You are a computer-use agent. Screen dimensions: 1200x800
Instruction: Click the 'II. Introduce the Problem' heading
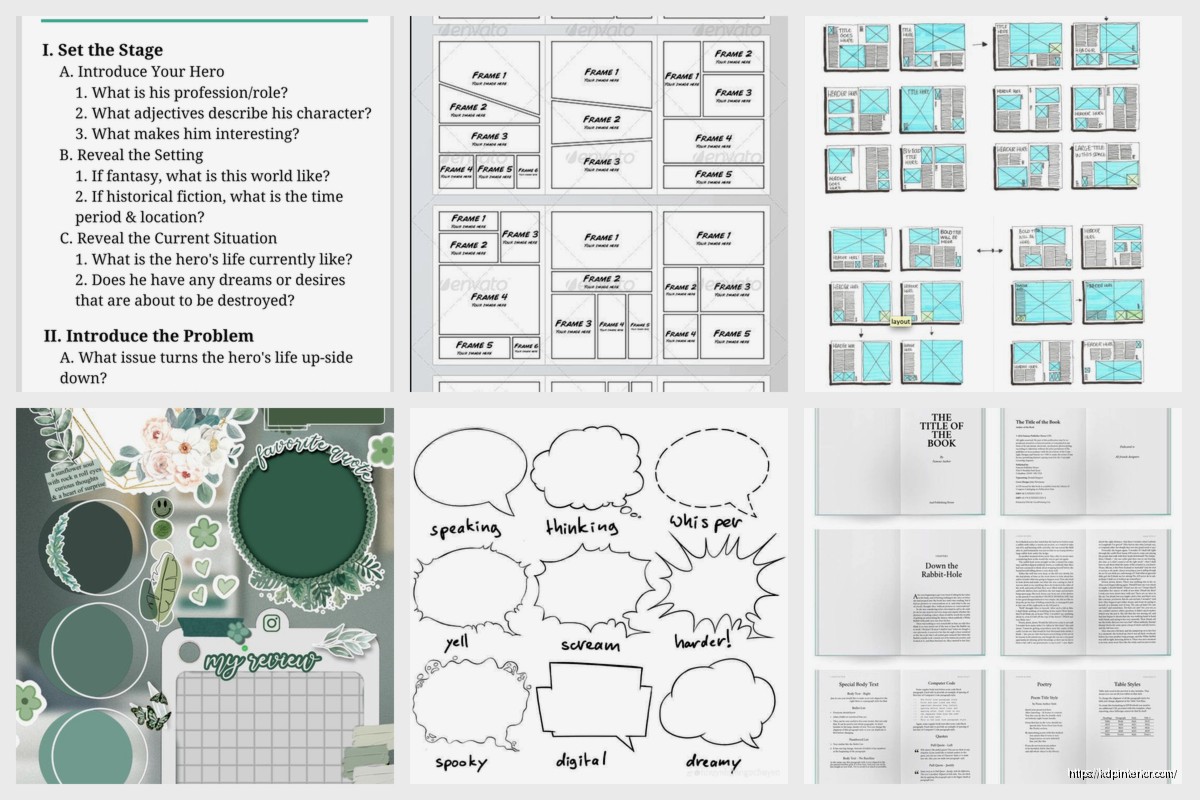pyautogui.click(x=148, y=336)
